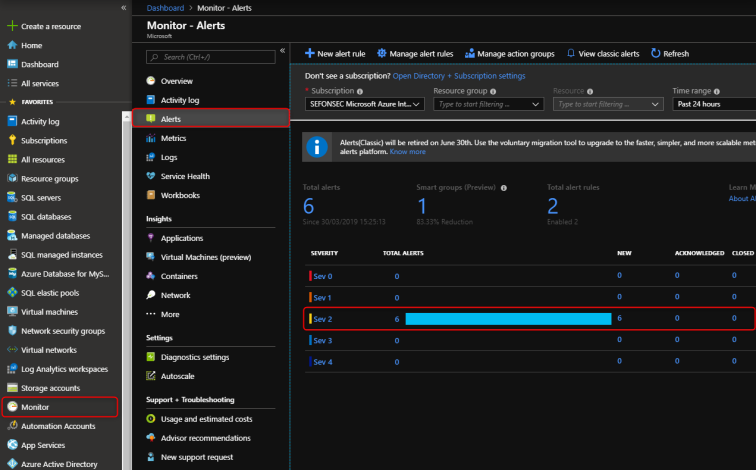
Task: Open Logs in the Monitor menu
Action: click(169, 157)
